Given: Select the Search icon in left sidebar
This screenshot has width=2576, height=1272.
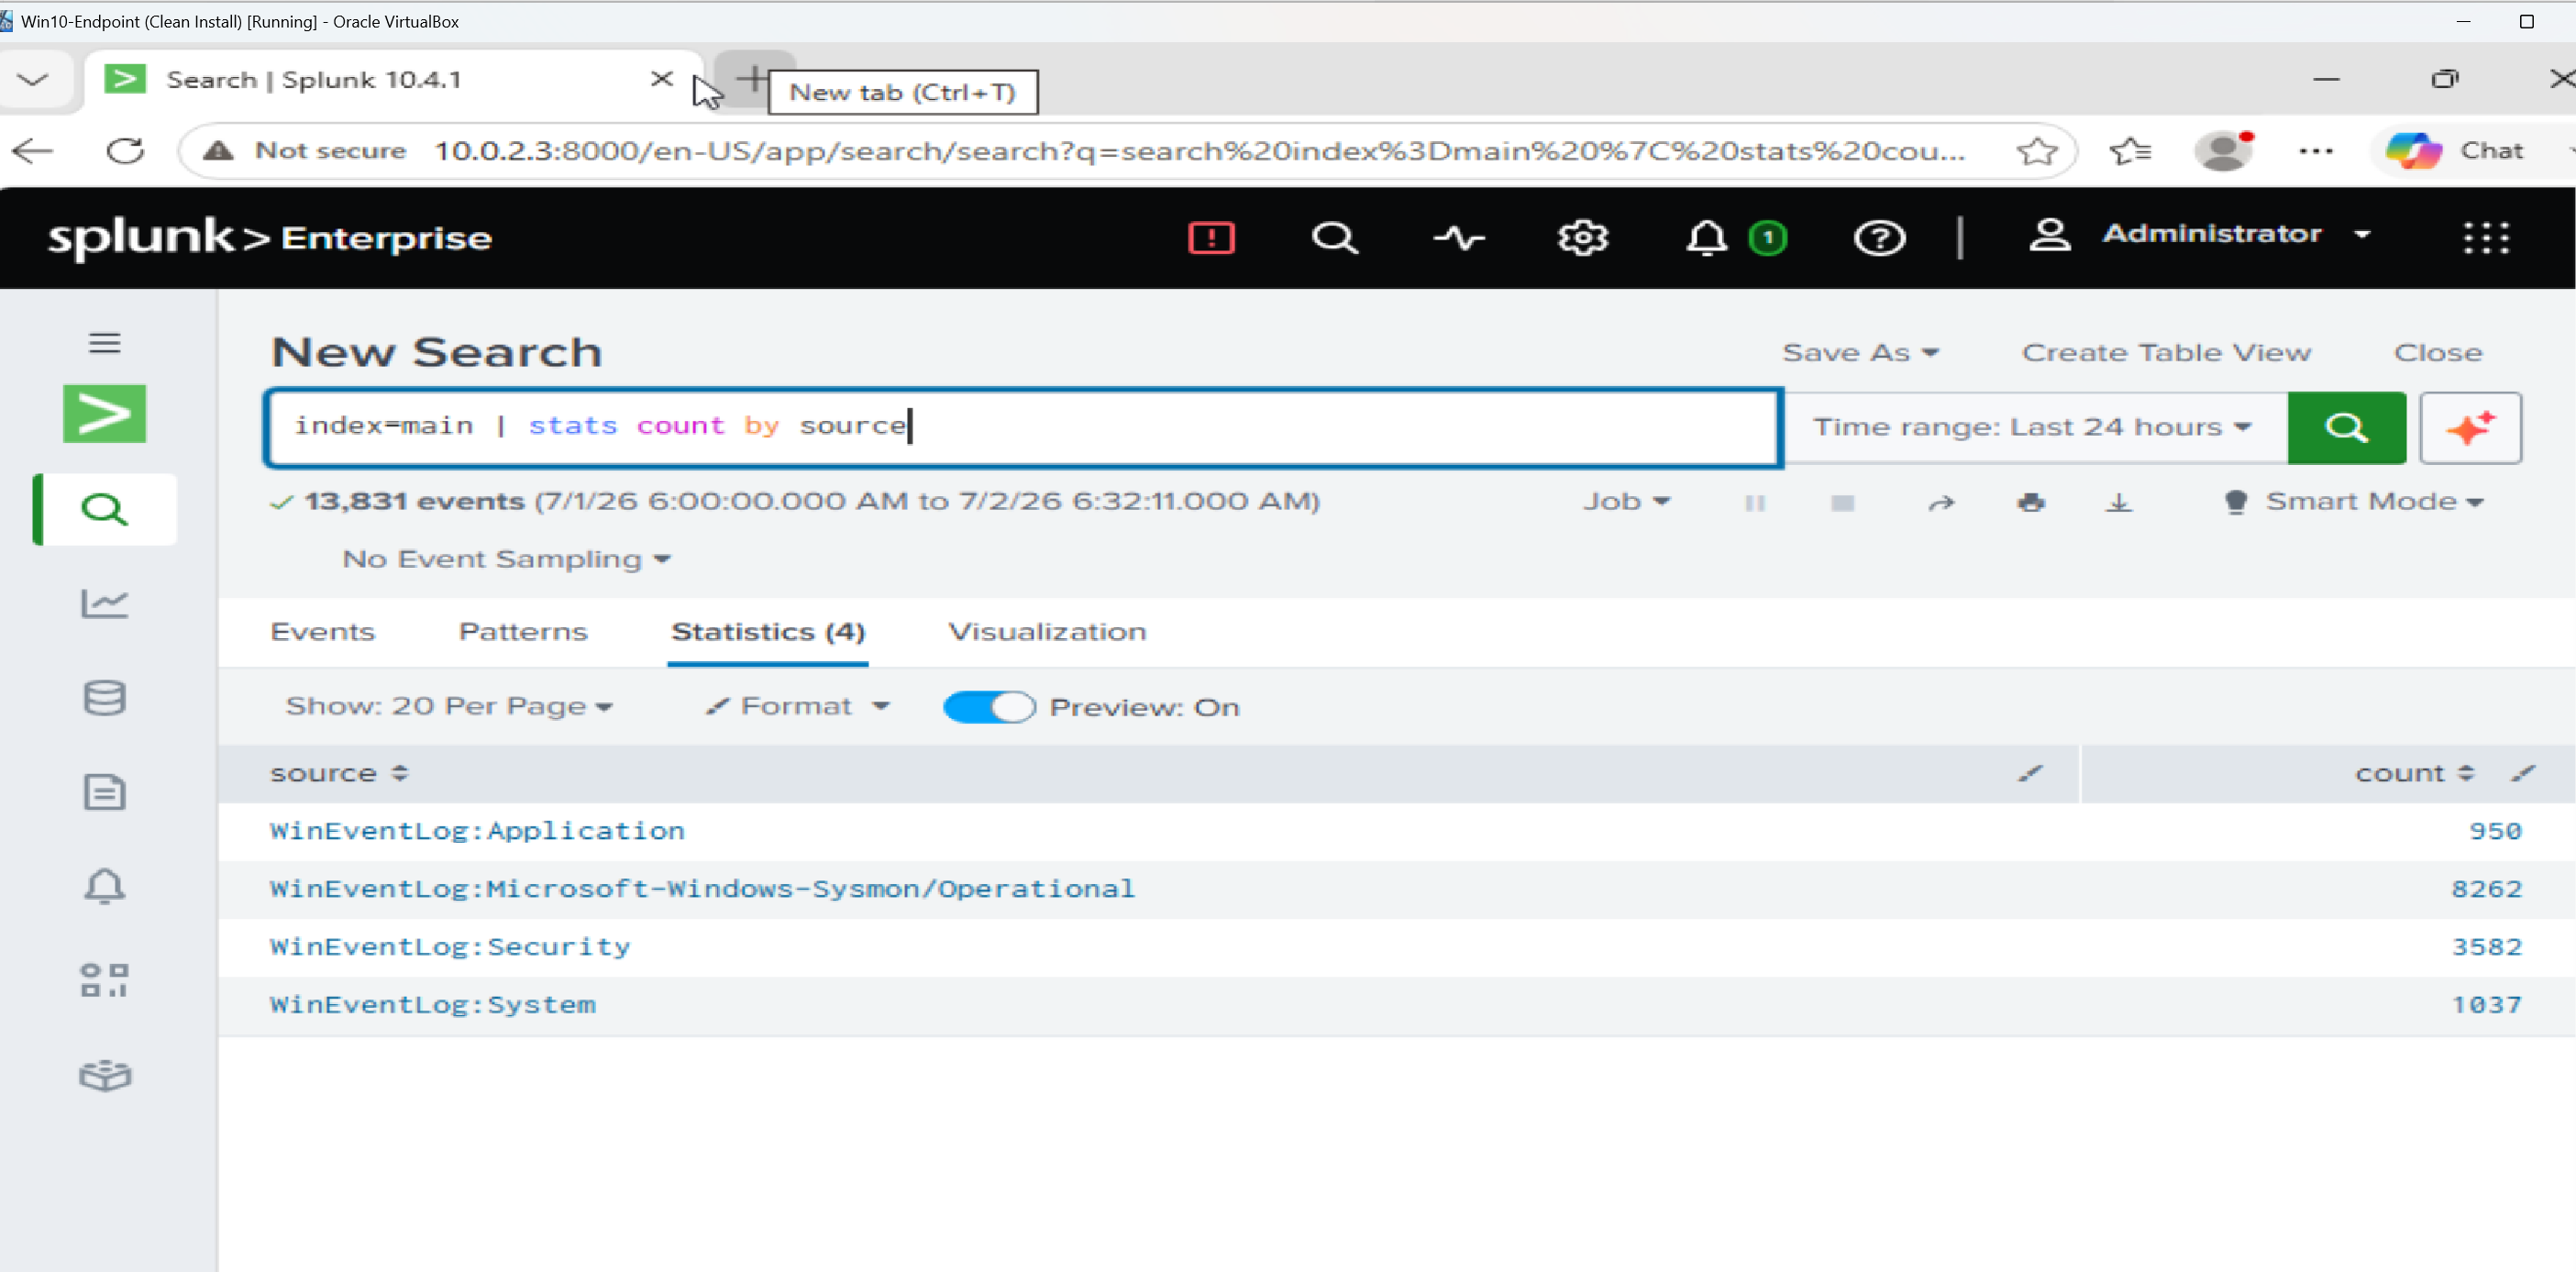Looking at the screenshot, I should (105, 509).
